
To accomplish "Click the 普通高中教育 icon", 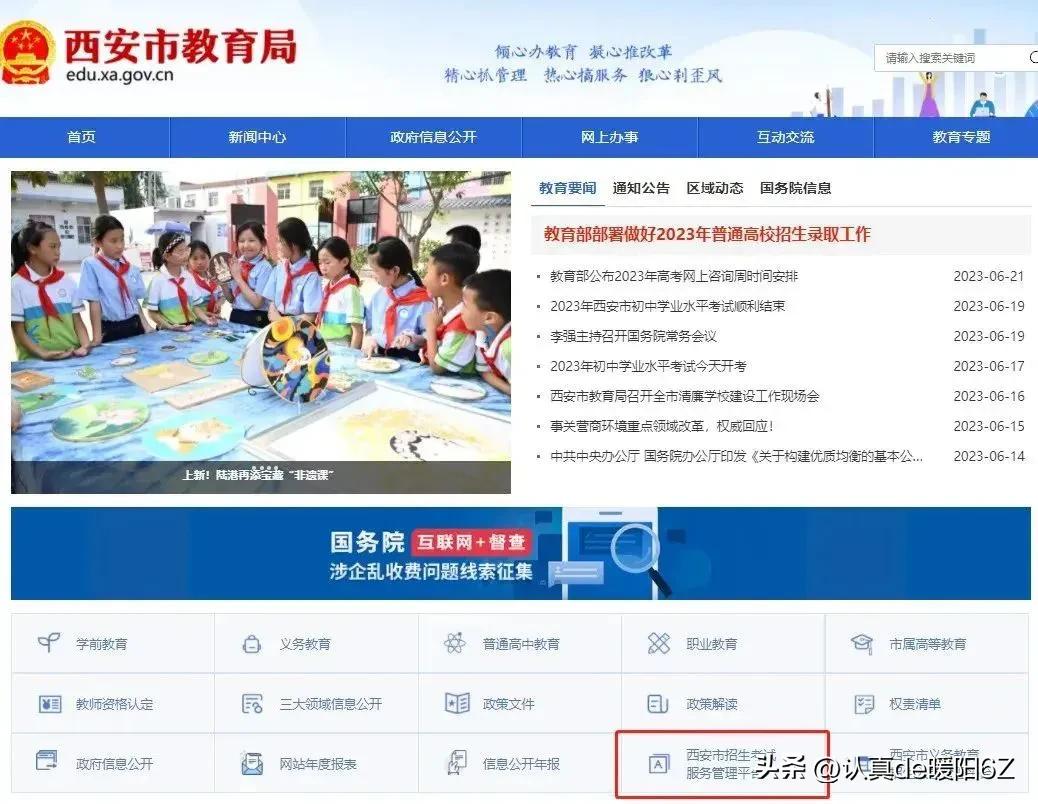I will point(455,643).
